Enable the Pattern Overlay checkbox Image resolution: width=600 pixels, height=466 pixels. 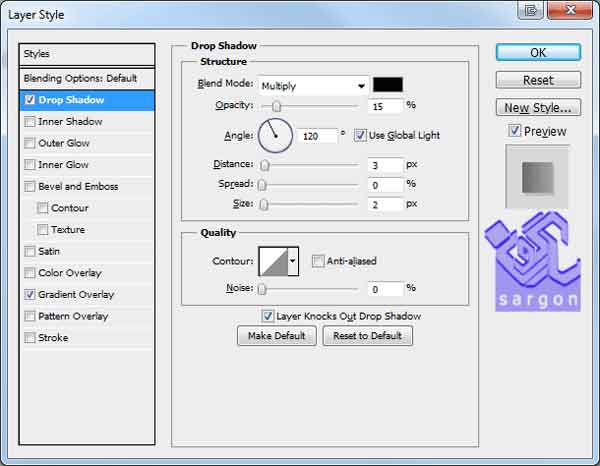tap(29, 316)
